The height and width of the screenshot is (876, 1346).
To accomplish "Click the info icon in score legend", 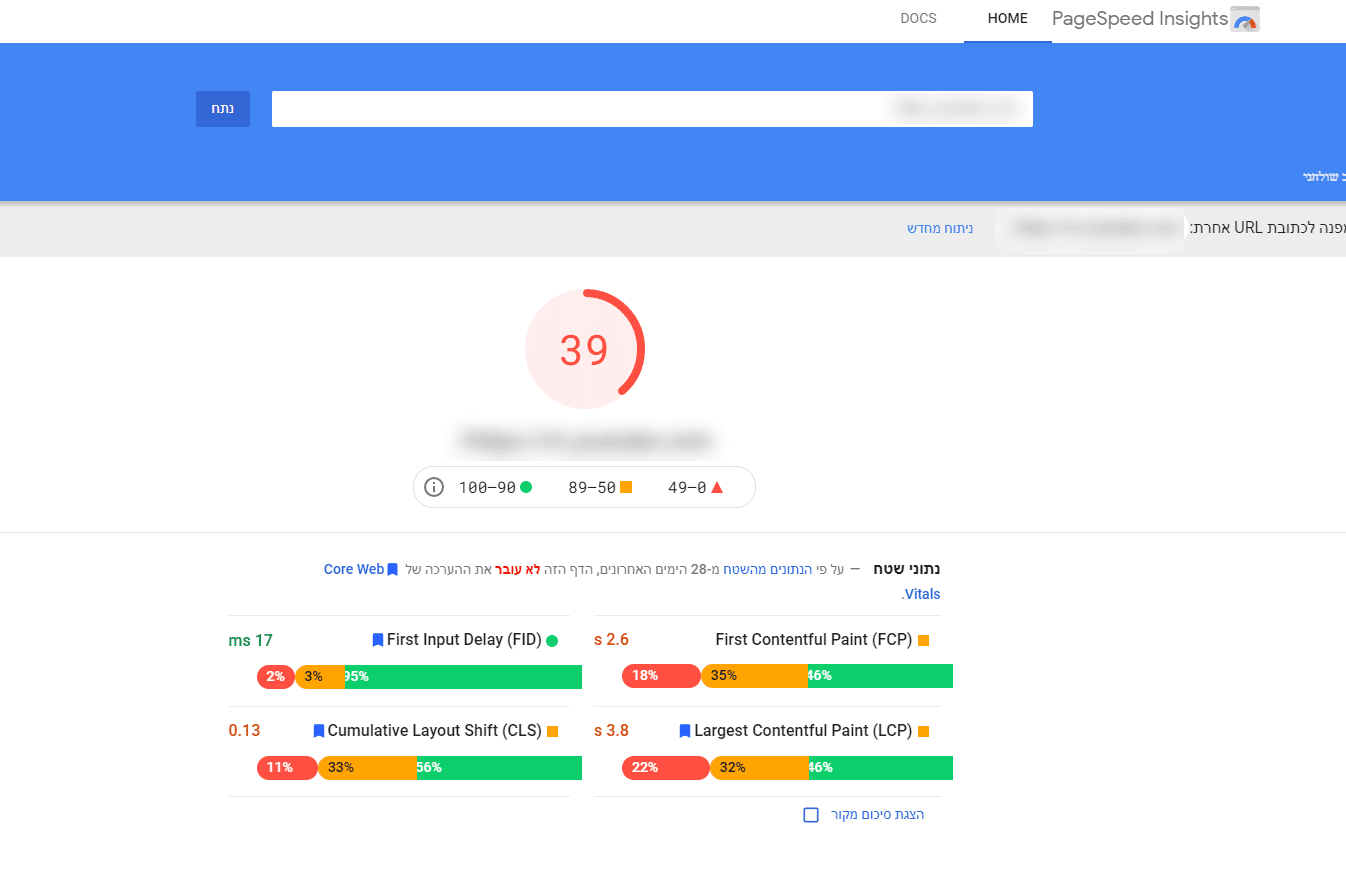I will click(434, 487).
